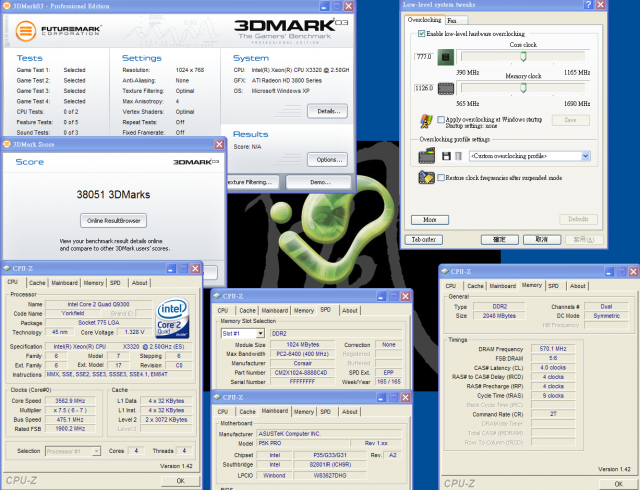
Task: Open CPU tab in CPU-Z Memory window
Action: point(451,286)
